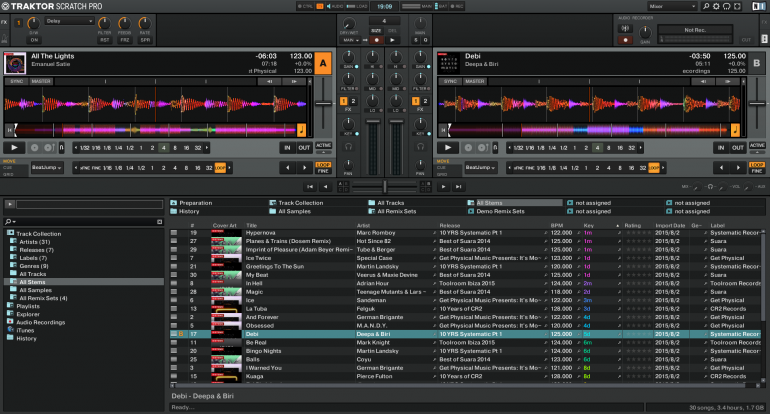Viewport: 770px width, 414px height.
Task: Toggle Deck A mixer headphone cue icon
Action: point(348,146)
